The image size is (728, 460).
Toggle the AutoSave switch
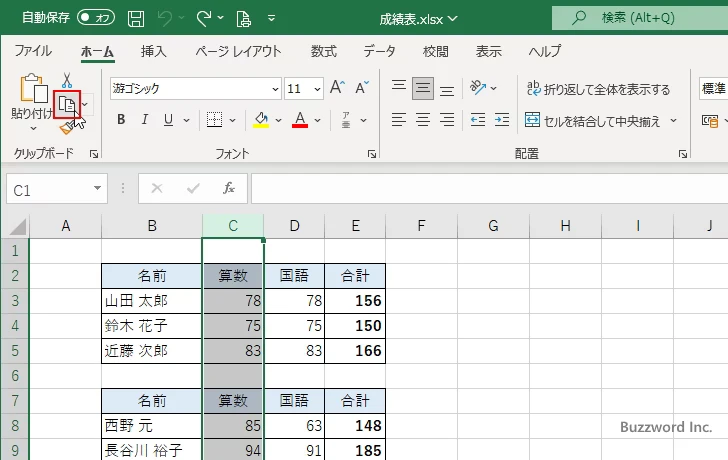(96, 18)
